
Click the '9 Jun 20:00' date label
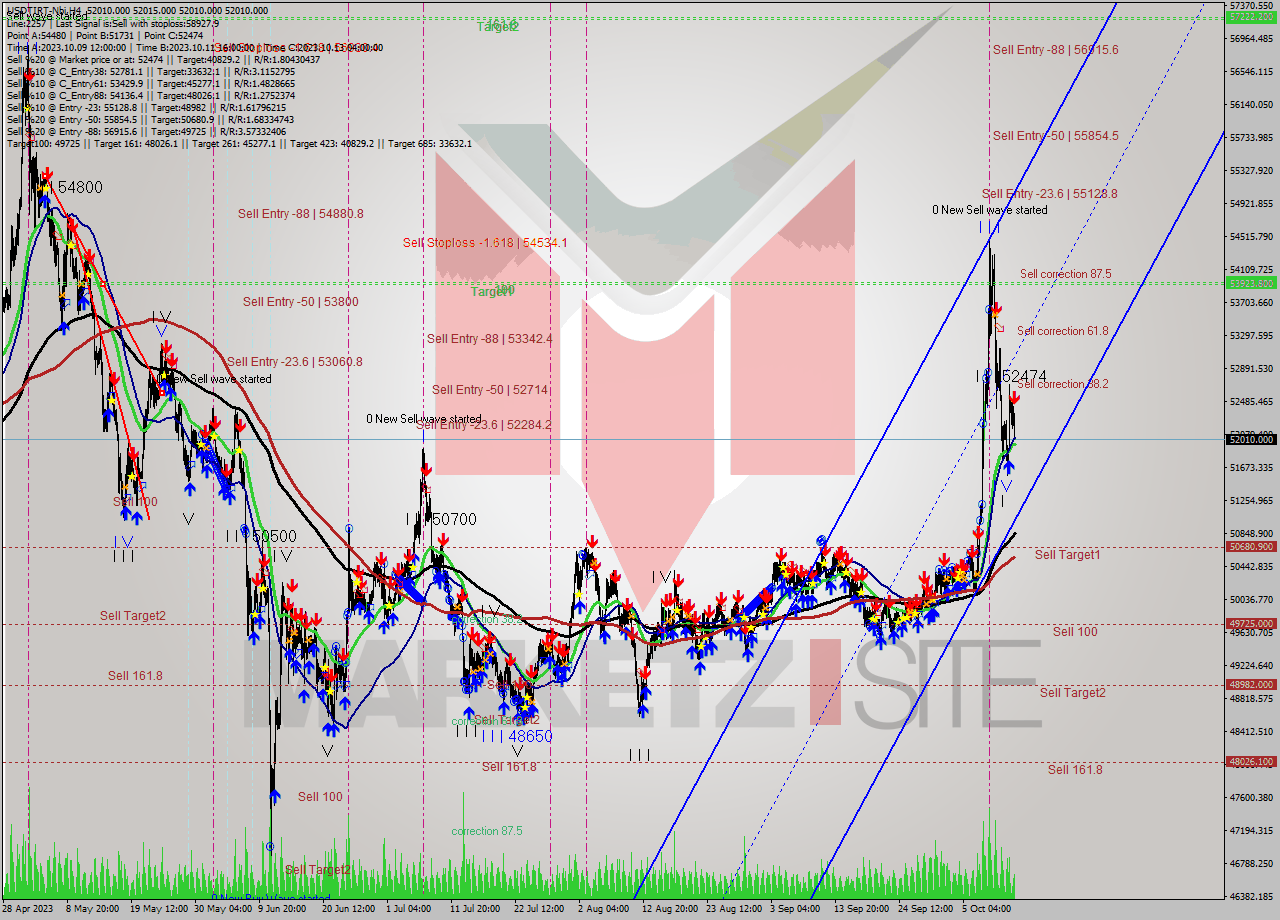(284, 910)
